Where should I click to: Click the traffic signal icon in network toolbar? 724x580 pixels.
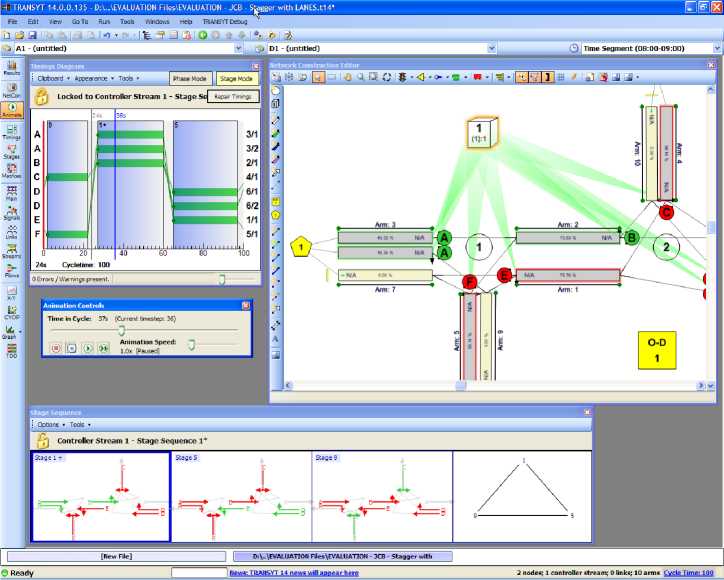pyautogui.click(x=402, y=77)
